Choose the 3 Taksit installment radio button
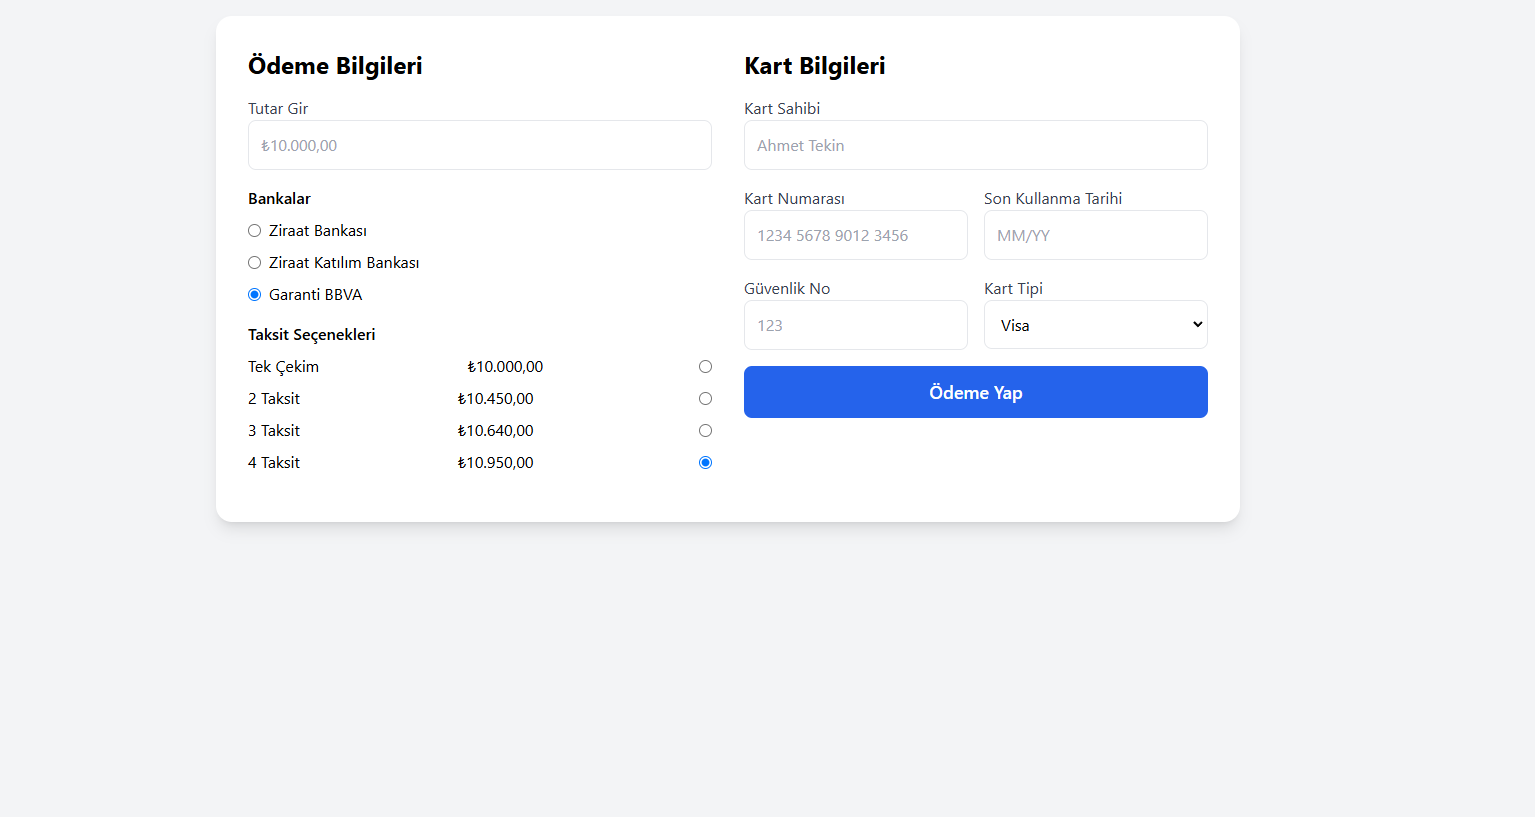1535x817 pixels. click(x=705, y=431)
